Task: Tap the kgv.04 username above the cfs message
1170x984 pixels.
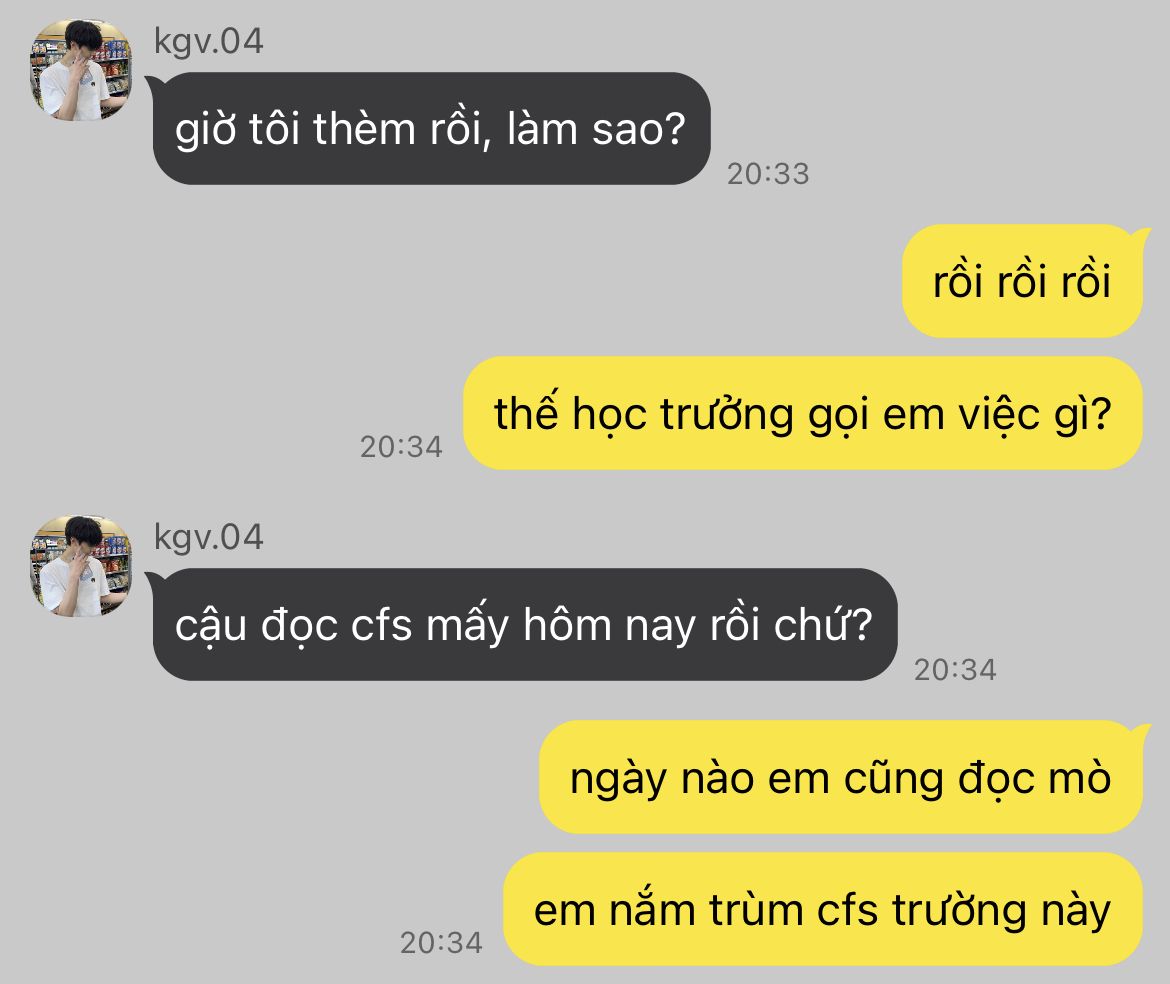Action: (x=208, y=538)
